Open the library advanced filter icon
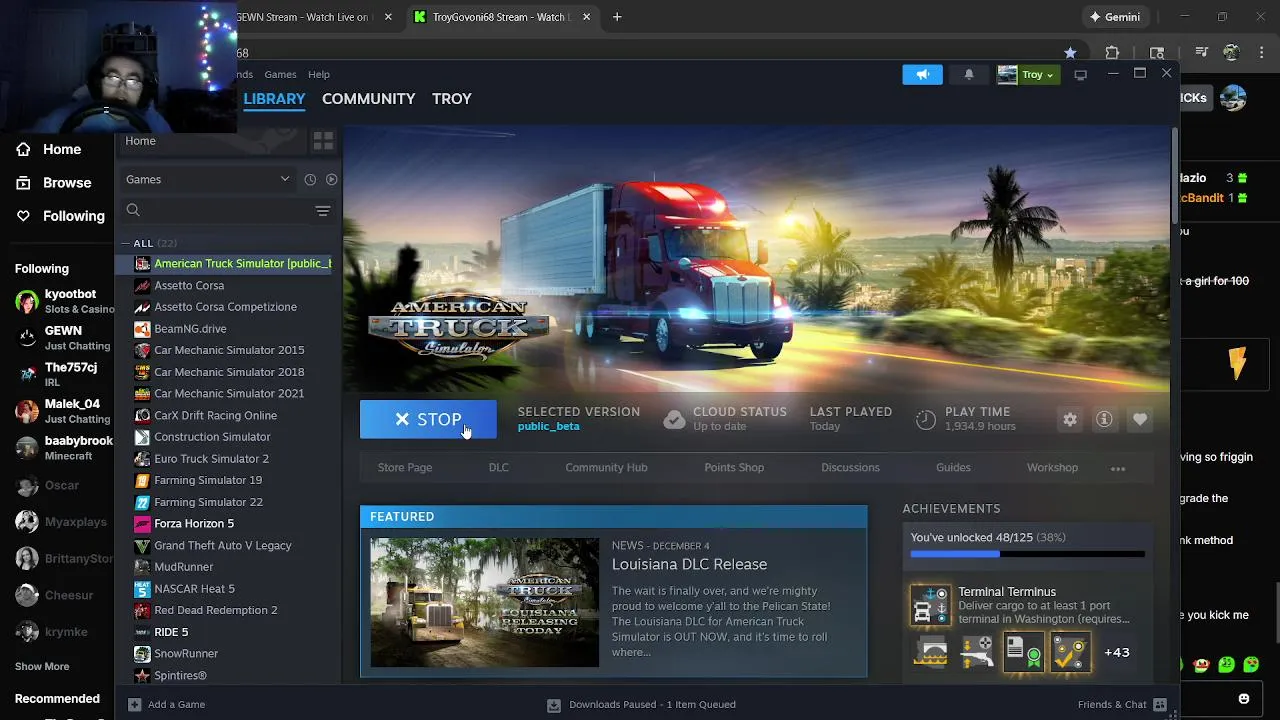1280x720 pixels. (323, 210)
